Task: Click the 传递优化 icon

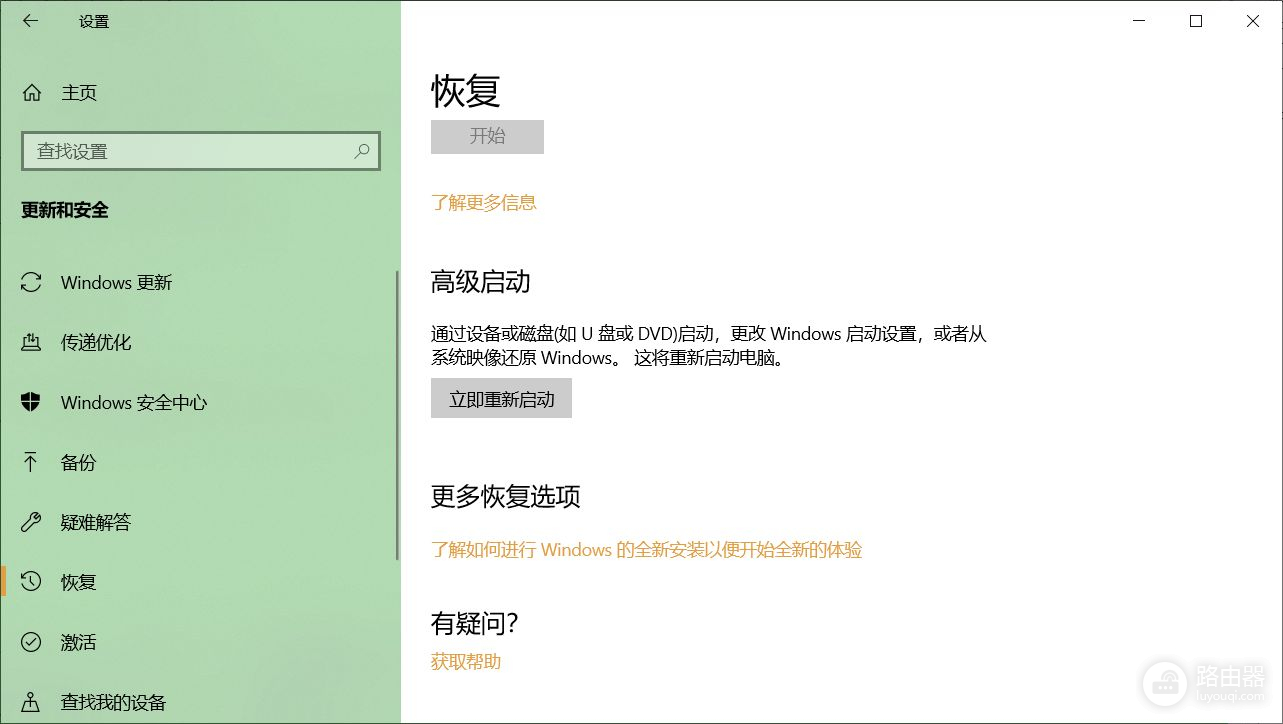Action: click(31, 343)
